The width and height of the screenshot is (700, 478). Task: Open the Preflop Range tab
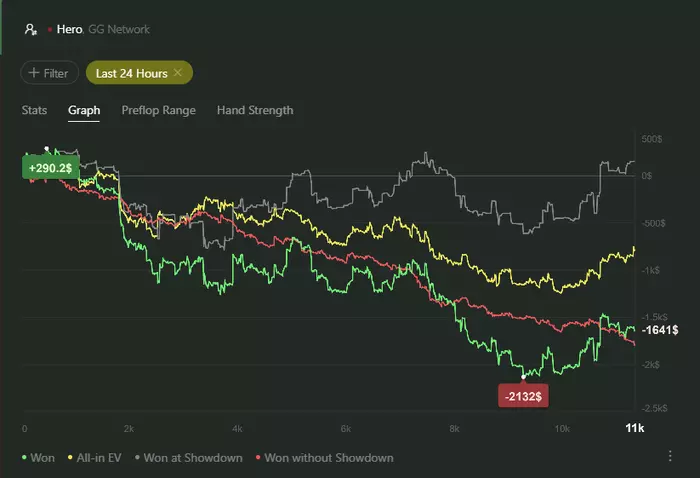tap(158, 110)
